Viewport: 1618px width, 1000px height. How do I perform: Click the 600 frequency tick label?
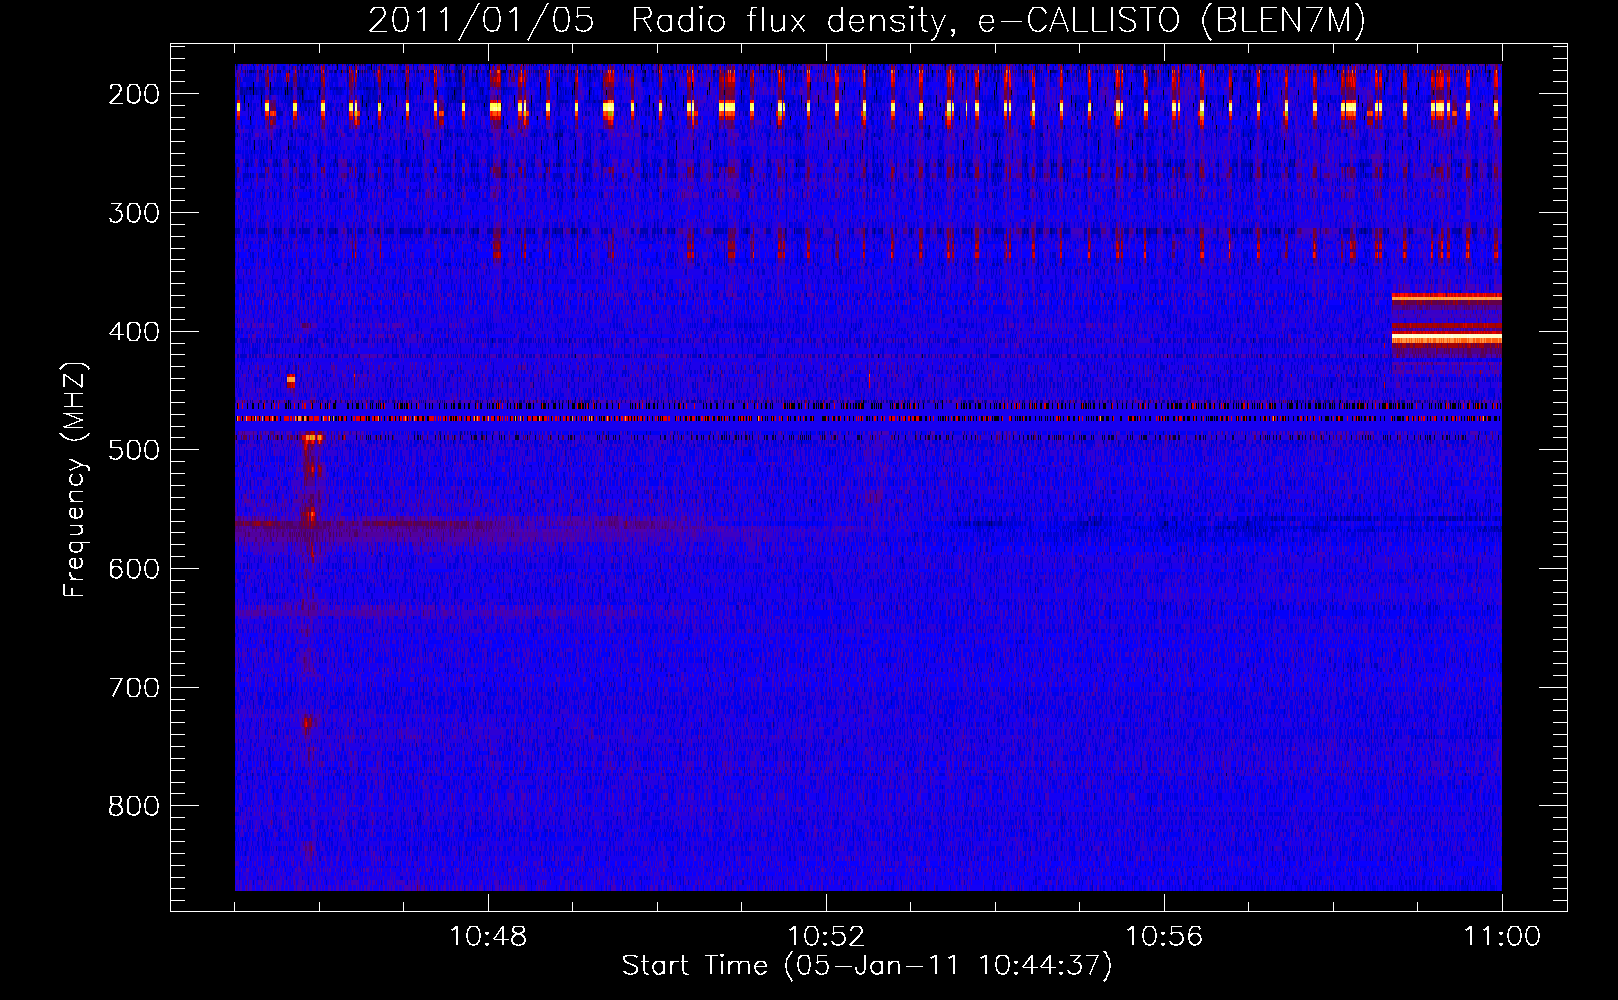point(134,569)
